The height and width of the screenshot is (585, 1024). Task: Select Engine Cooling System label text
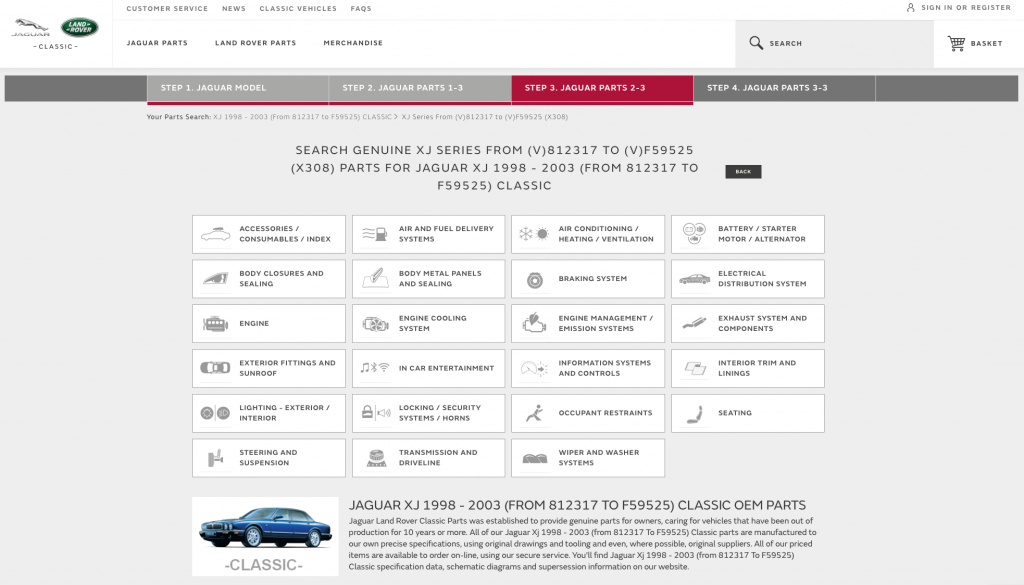click(432, 323)
